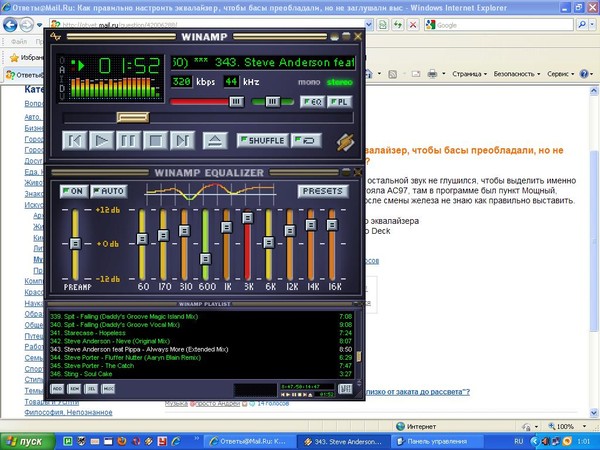The width and height of the screenshot is (600, 450).
Task: Click the Internet Explorer back button
Action: pyautogui.click(x=10, y=25)
